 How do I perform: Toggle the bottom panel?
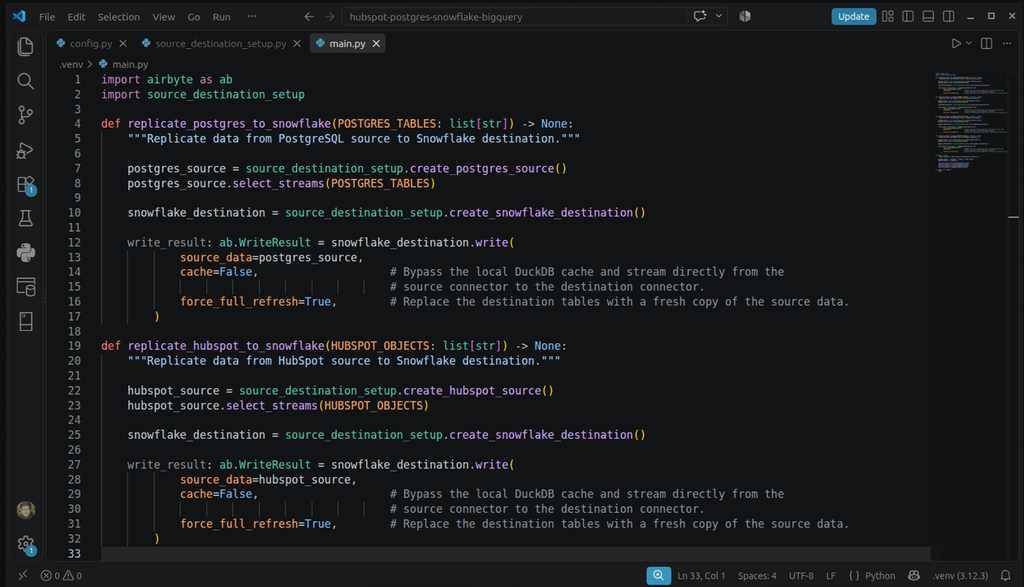pyautogui.click(x=928, y=16)
